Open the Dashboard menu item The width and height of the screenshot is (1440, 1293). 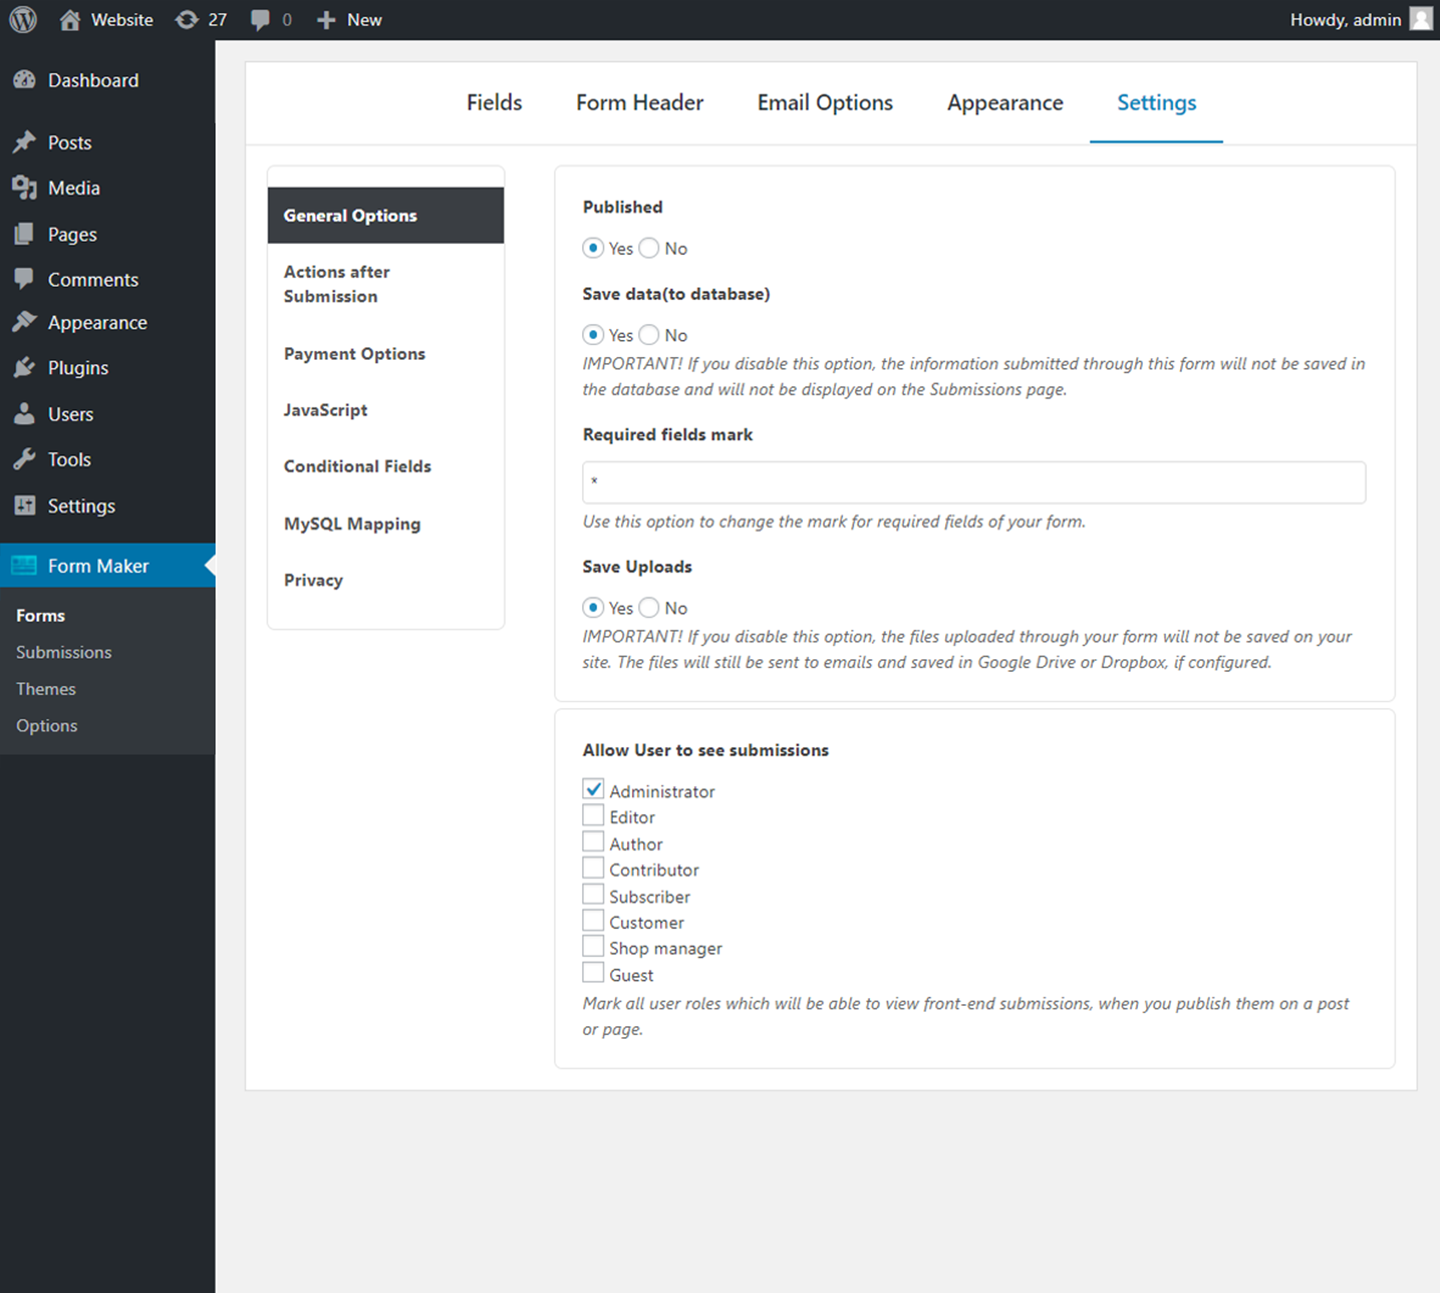[x=107, y=80]
